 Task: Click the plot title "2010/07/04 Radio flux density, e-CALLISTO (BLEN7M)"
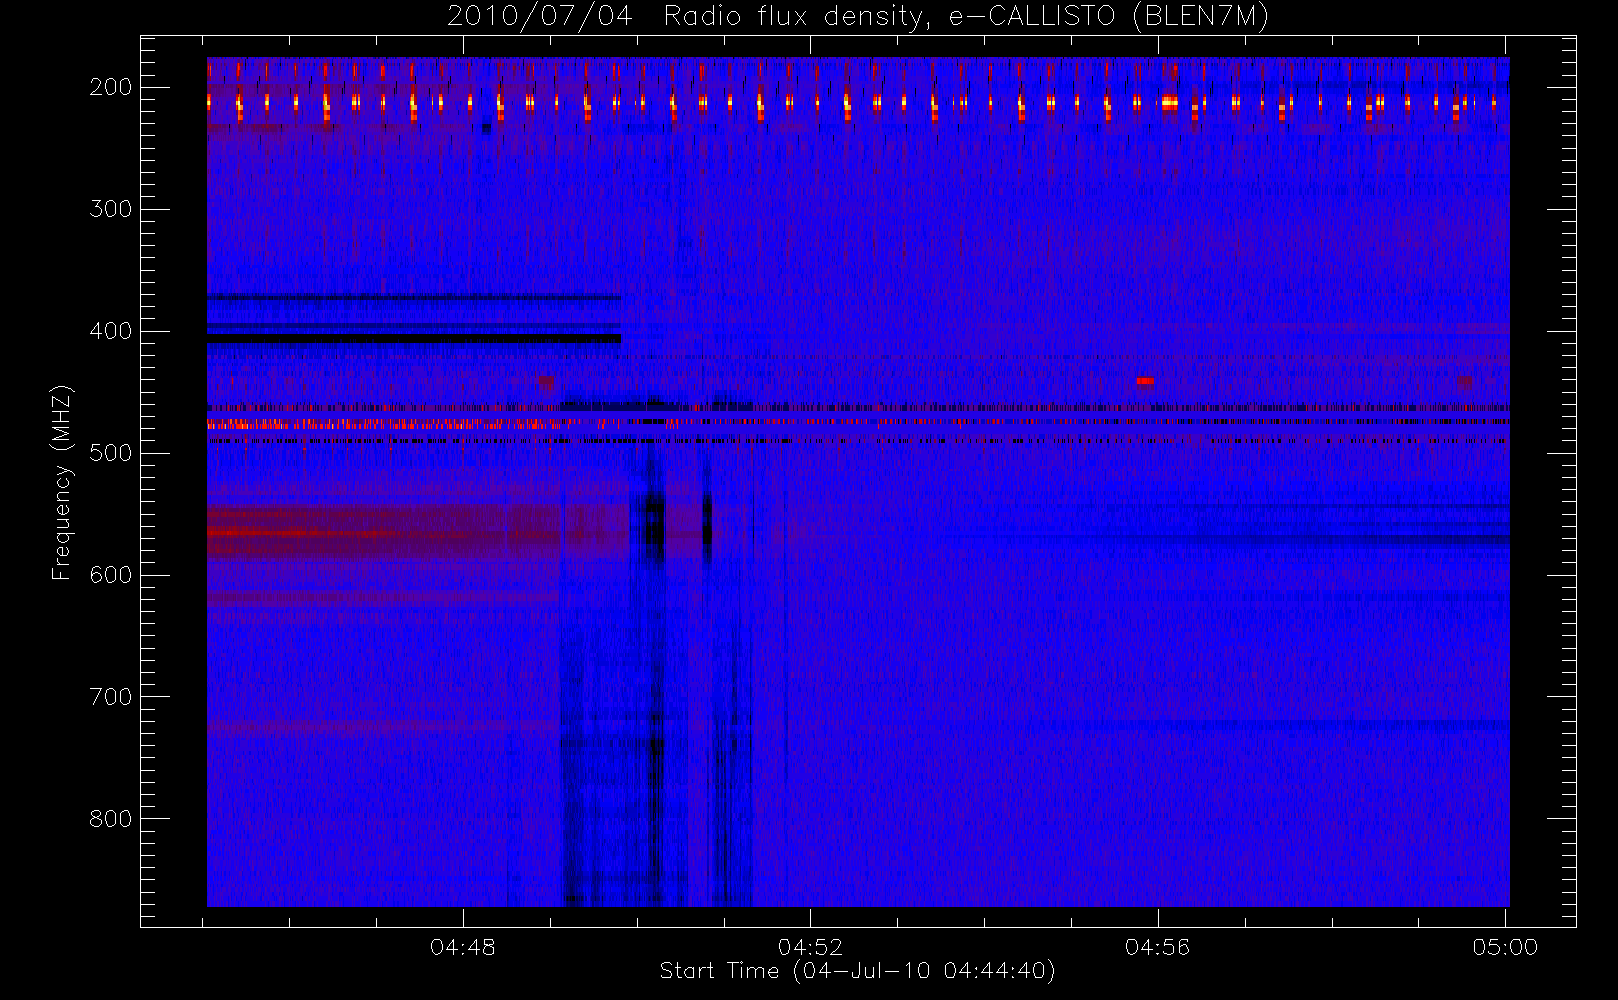[858, 16]
